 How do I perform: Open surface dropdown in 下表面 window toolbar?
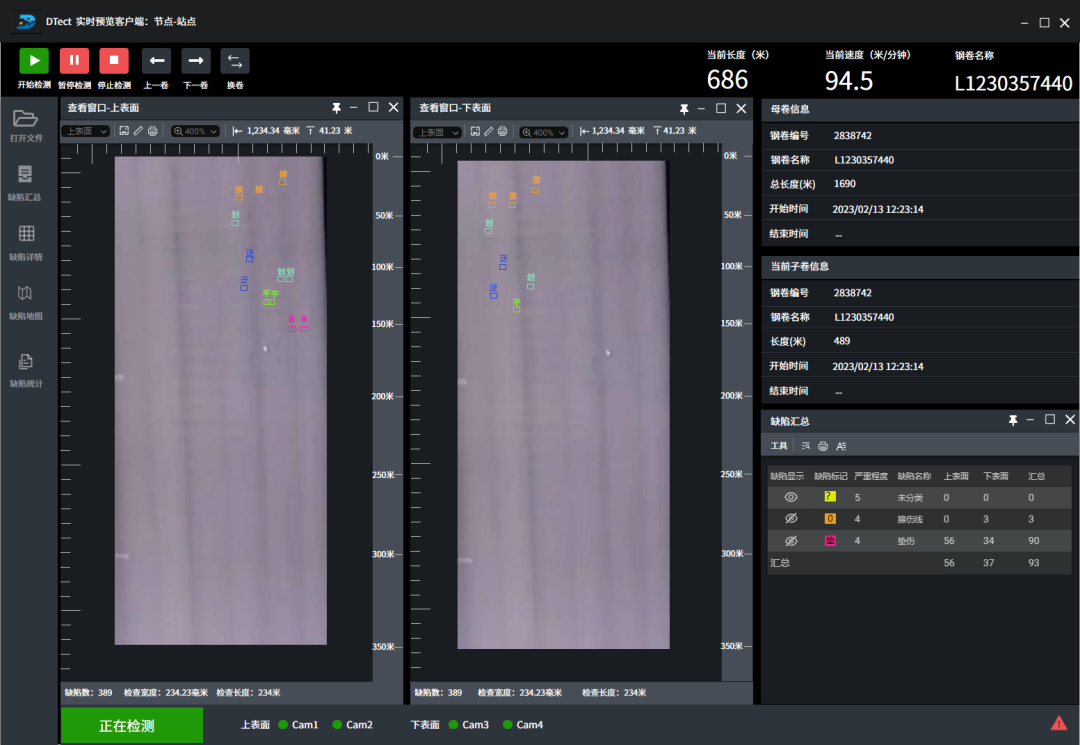pyautogui.click(x=437, y=132)
